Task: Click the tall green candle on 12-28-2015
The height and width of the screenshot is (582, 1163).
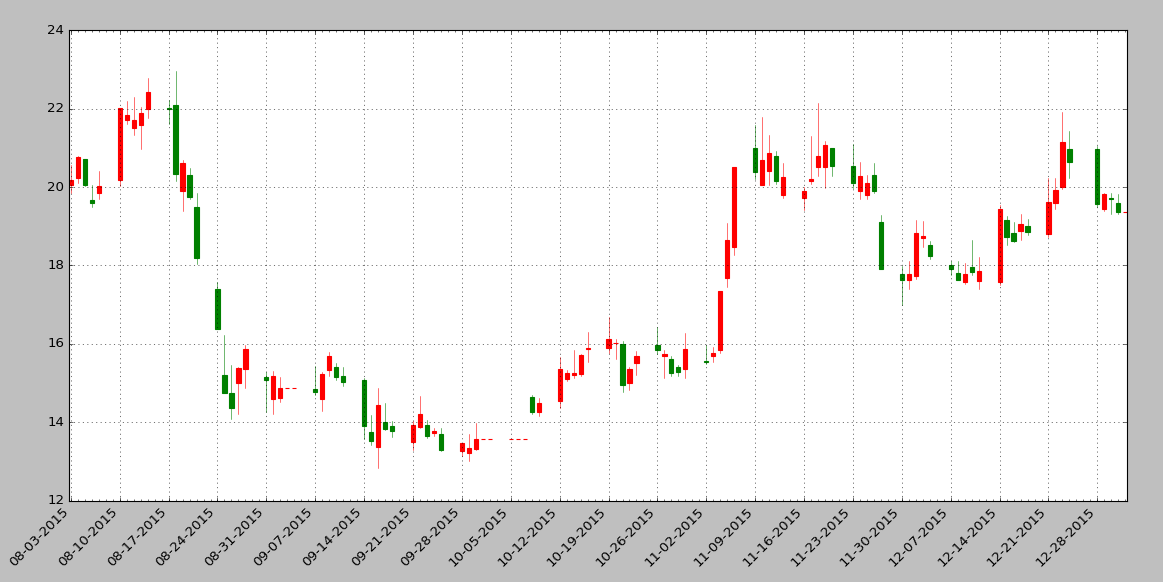Action: (1097, 177)
